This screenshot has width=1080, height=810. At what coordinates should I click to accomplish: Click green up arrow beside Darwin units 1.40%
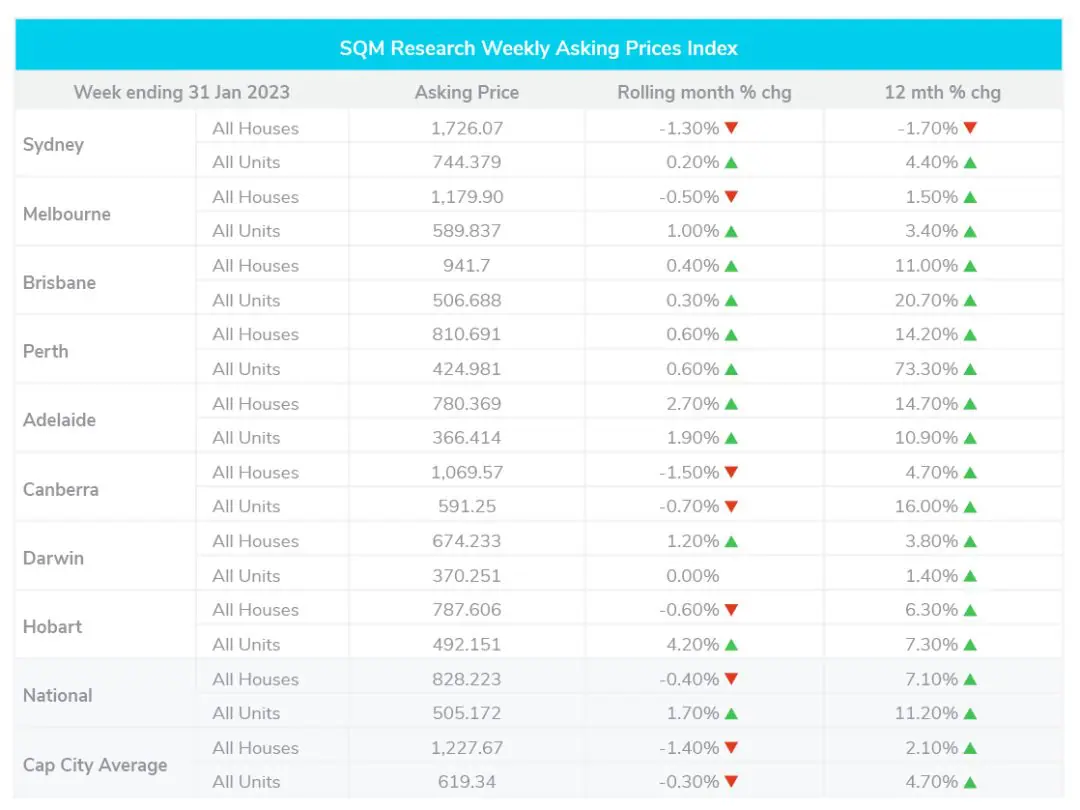[970, 576]
